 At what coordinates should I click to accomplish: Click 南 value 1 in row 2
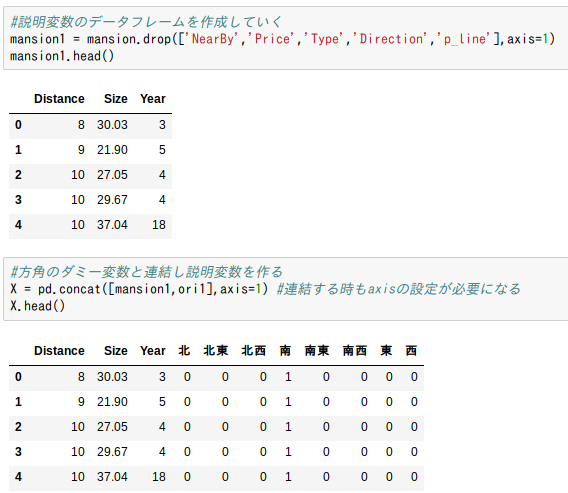pyautogui.click(x=288, y=427)
